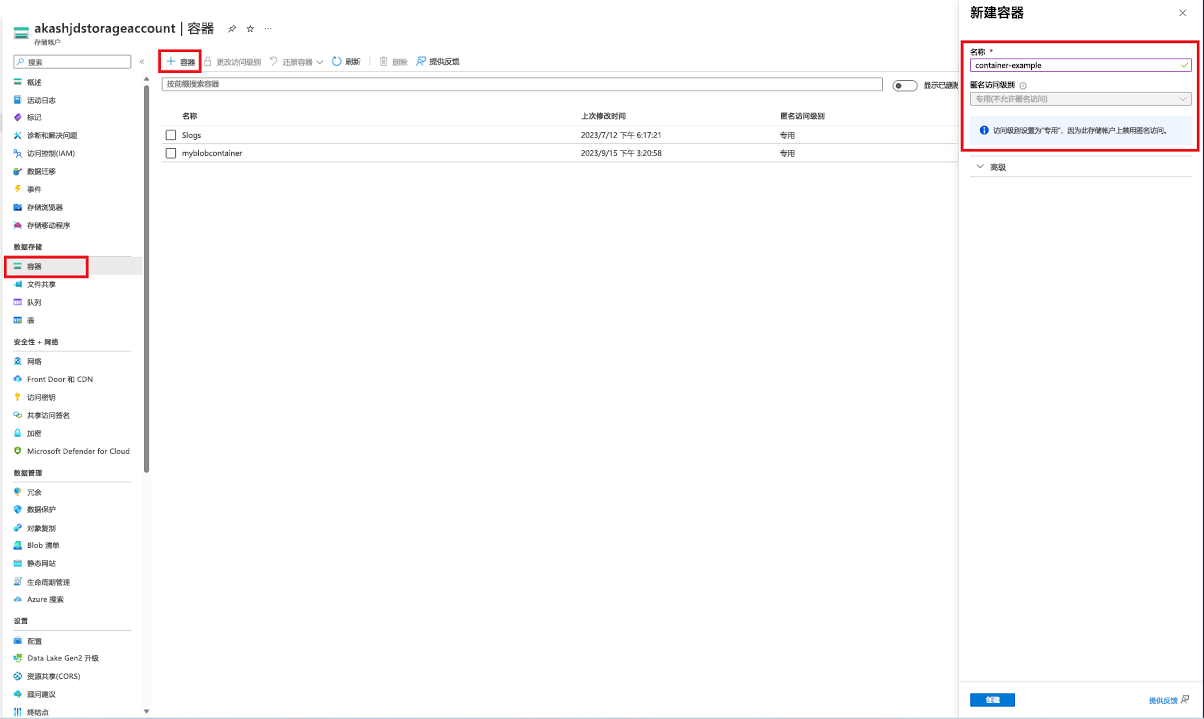Open 提供反馈 link at panel bottom

1169,700
